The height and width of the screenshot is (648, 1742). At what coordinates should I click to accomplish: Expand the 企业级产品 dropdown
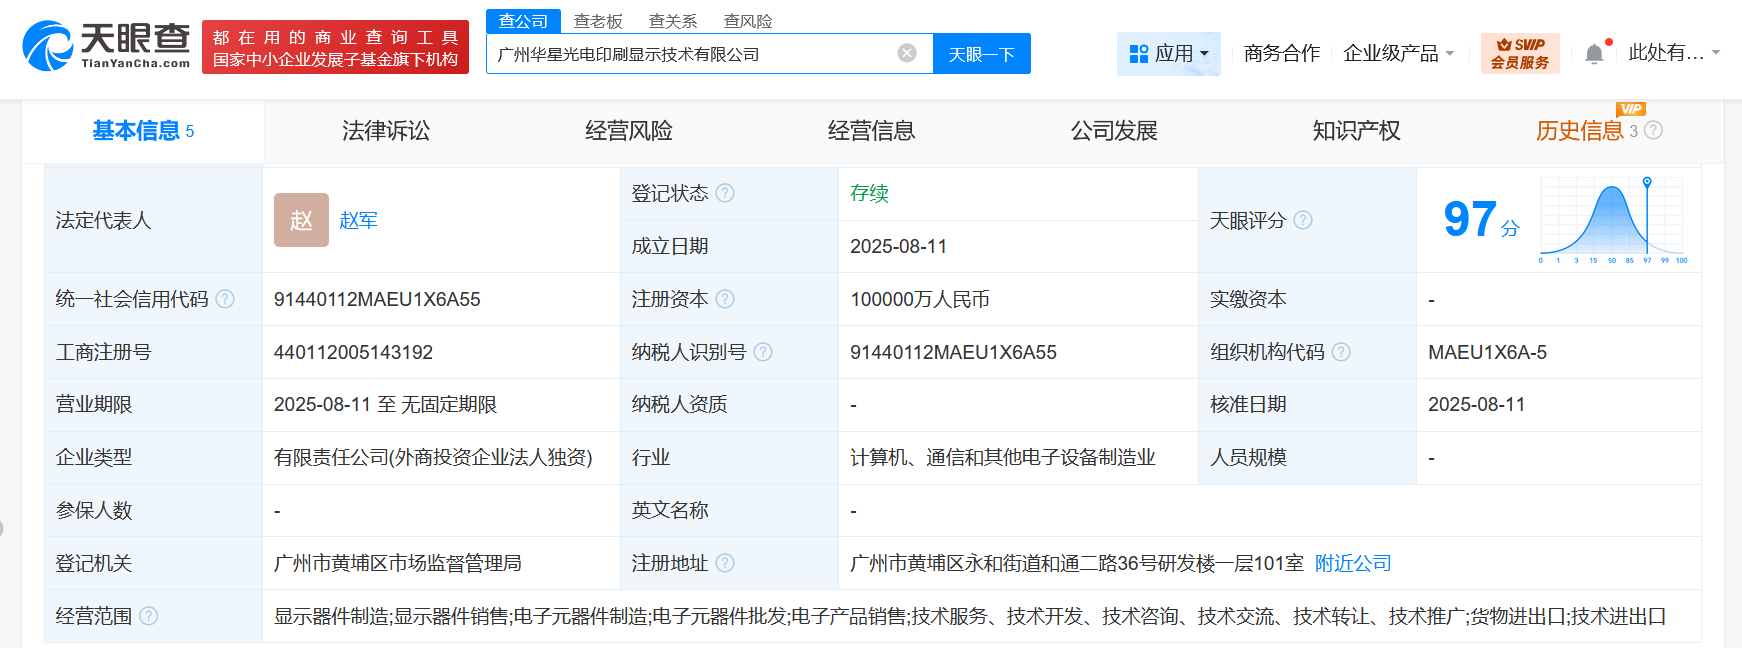coord(1398,54)
